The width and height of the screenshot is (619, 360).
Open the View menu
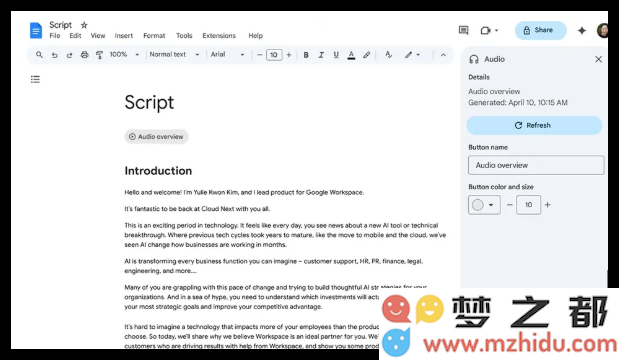pos(98,36)
